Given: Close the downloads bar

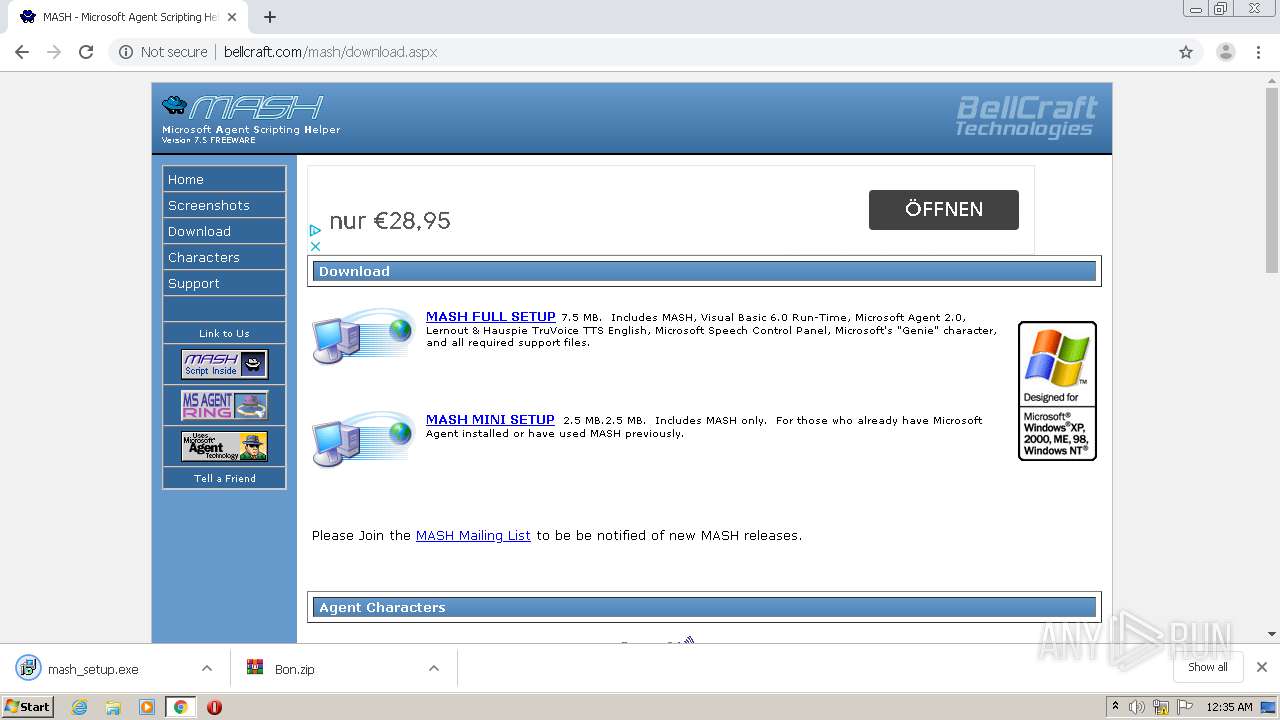Looking at the screenshot, I should (x=1262, y=667).
